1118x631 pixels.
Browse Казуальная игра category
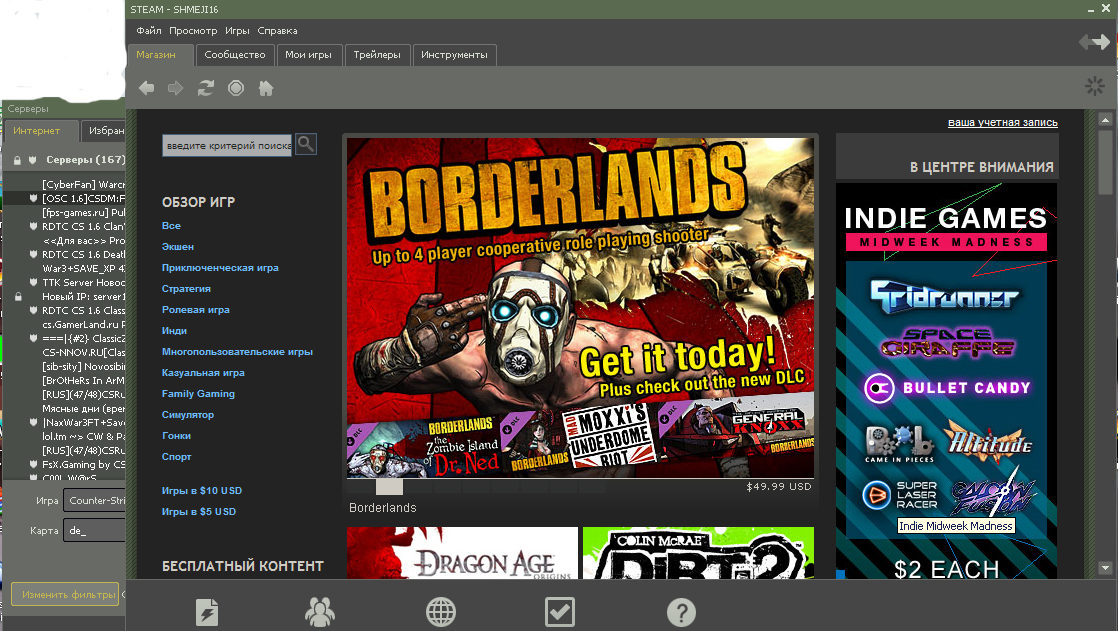203,372
